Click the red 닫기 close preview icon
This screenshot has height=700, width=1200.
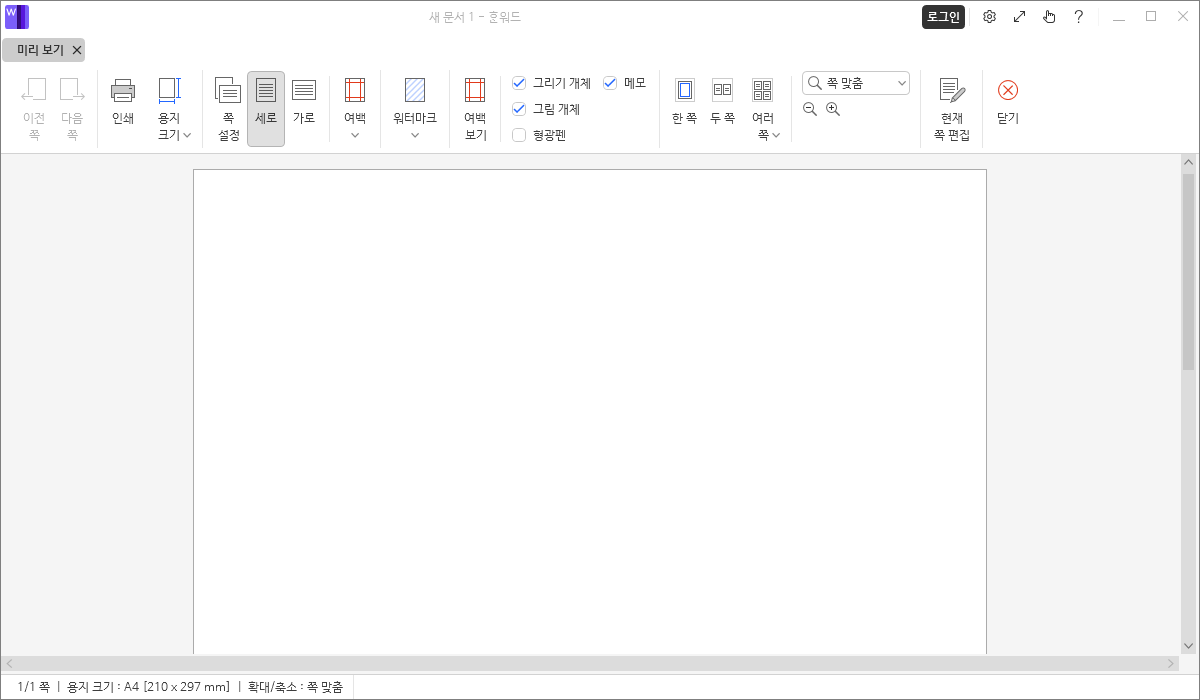[x=1008, y=91]
